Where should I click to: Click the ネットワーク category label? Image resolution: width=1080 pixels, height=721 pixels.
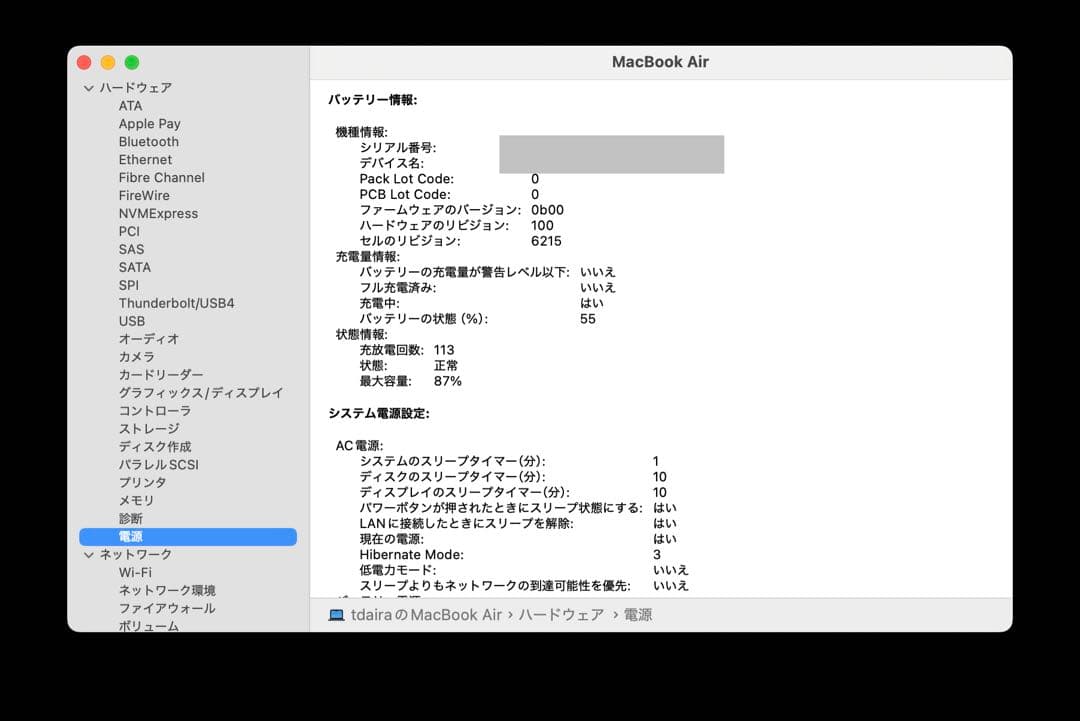point(136,554)
